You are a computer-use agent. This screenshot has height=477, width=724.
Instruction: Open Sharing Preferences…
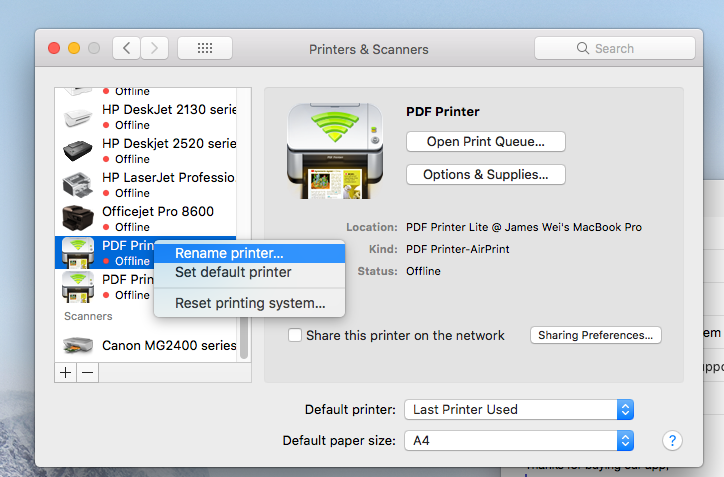(596, 335)
